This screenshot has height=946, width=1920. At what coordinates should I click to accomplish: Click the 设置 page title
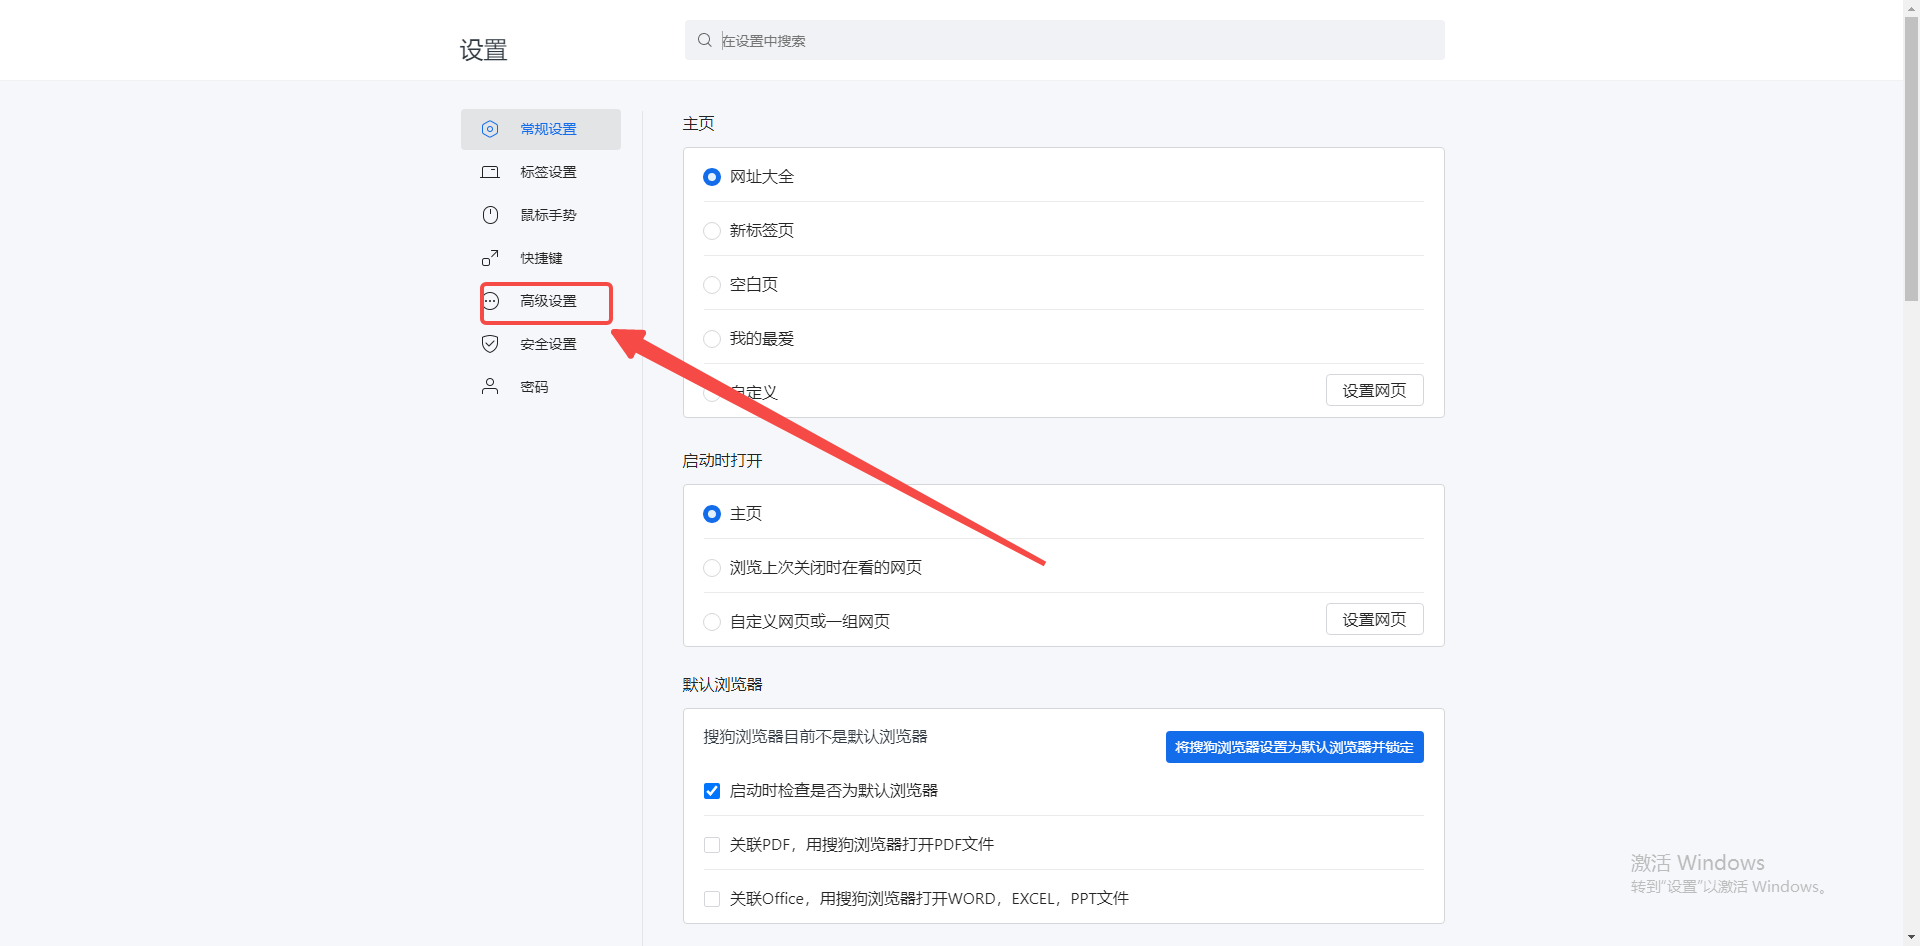[x=483, y=50]
